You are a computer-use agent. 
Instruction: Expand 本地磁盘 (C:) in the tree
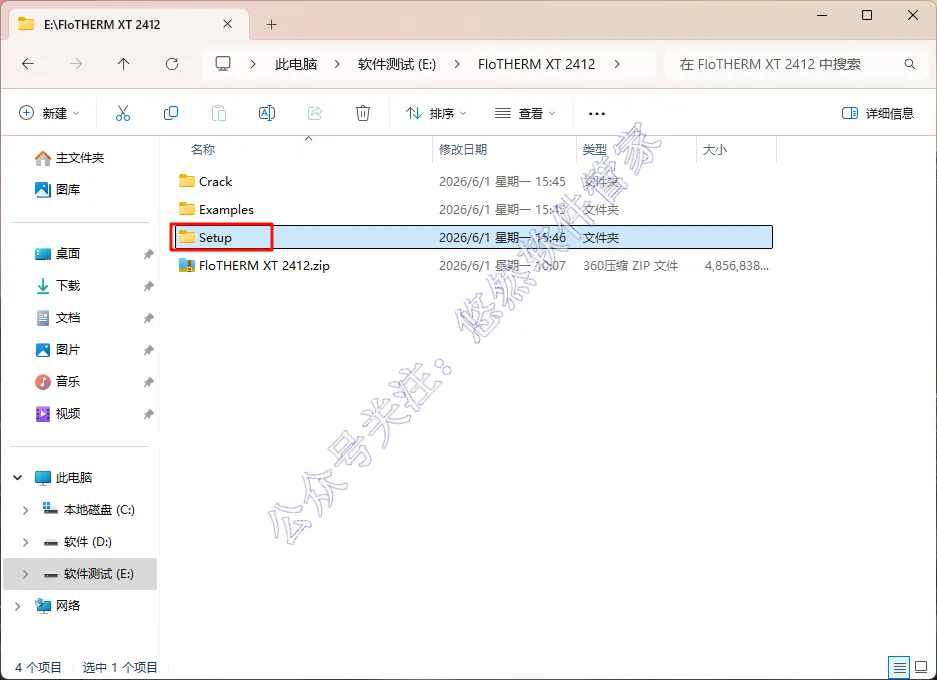point(25,510)
